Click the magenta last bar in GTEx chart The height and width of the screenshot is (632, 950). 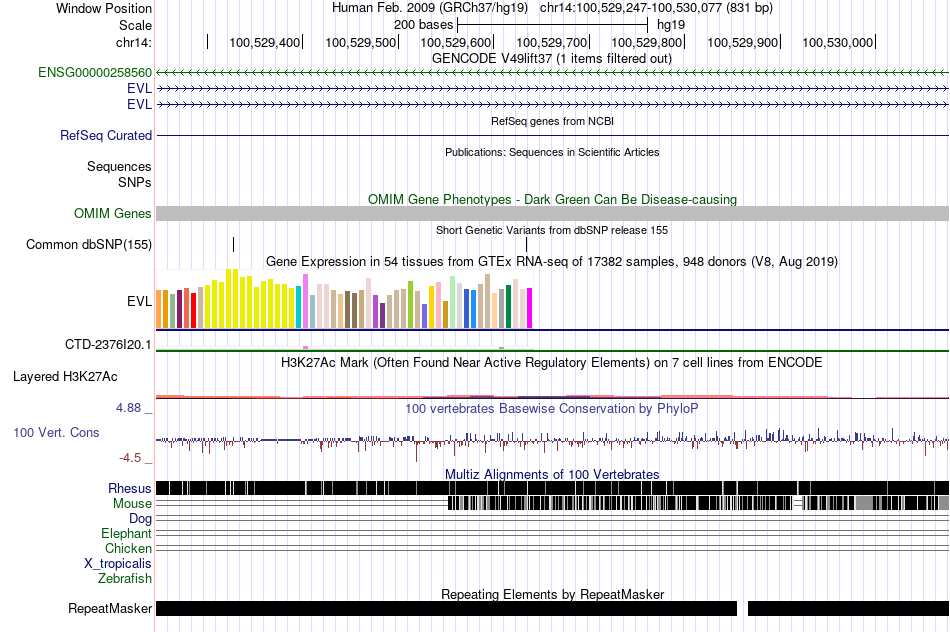(x=530, y=308)
